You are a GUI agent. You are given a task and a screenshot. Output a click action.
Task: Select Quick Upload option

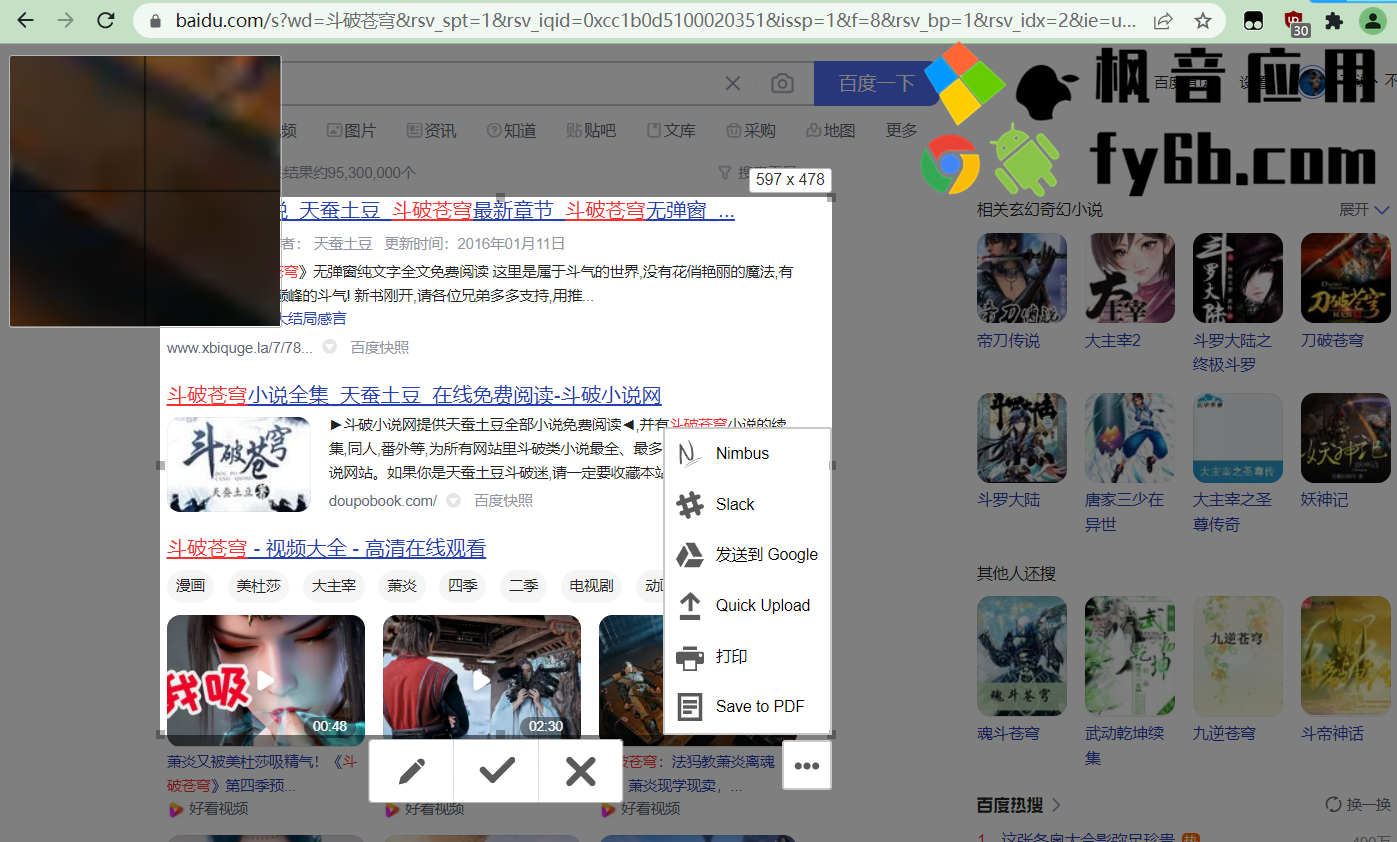point(748,606)
